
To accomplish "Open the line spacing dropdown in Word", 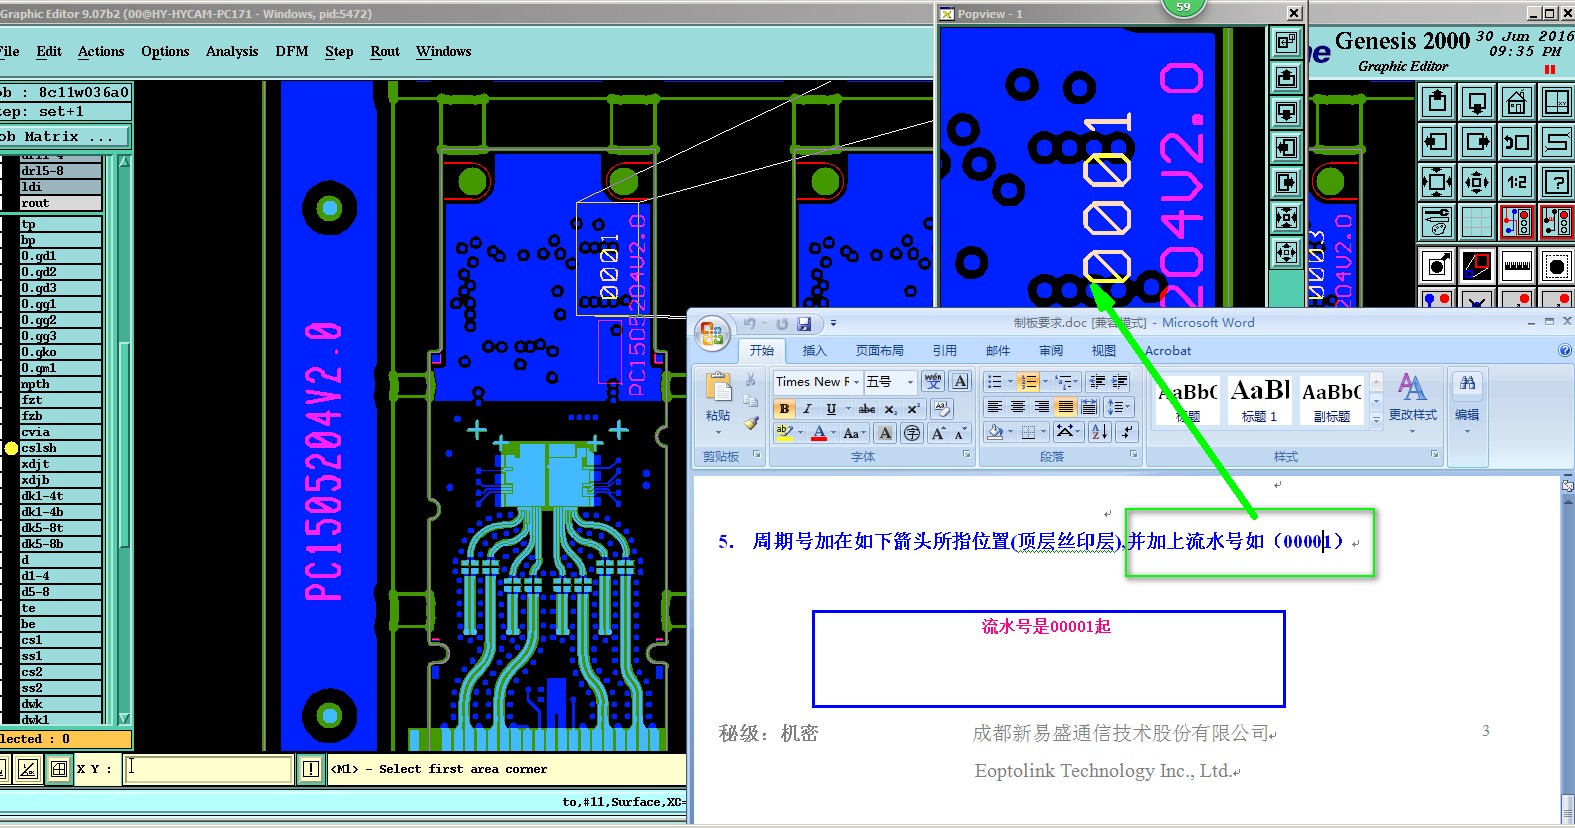I will coord(1120,407).
